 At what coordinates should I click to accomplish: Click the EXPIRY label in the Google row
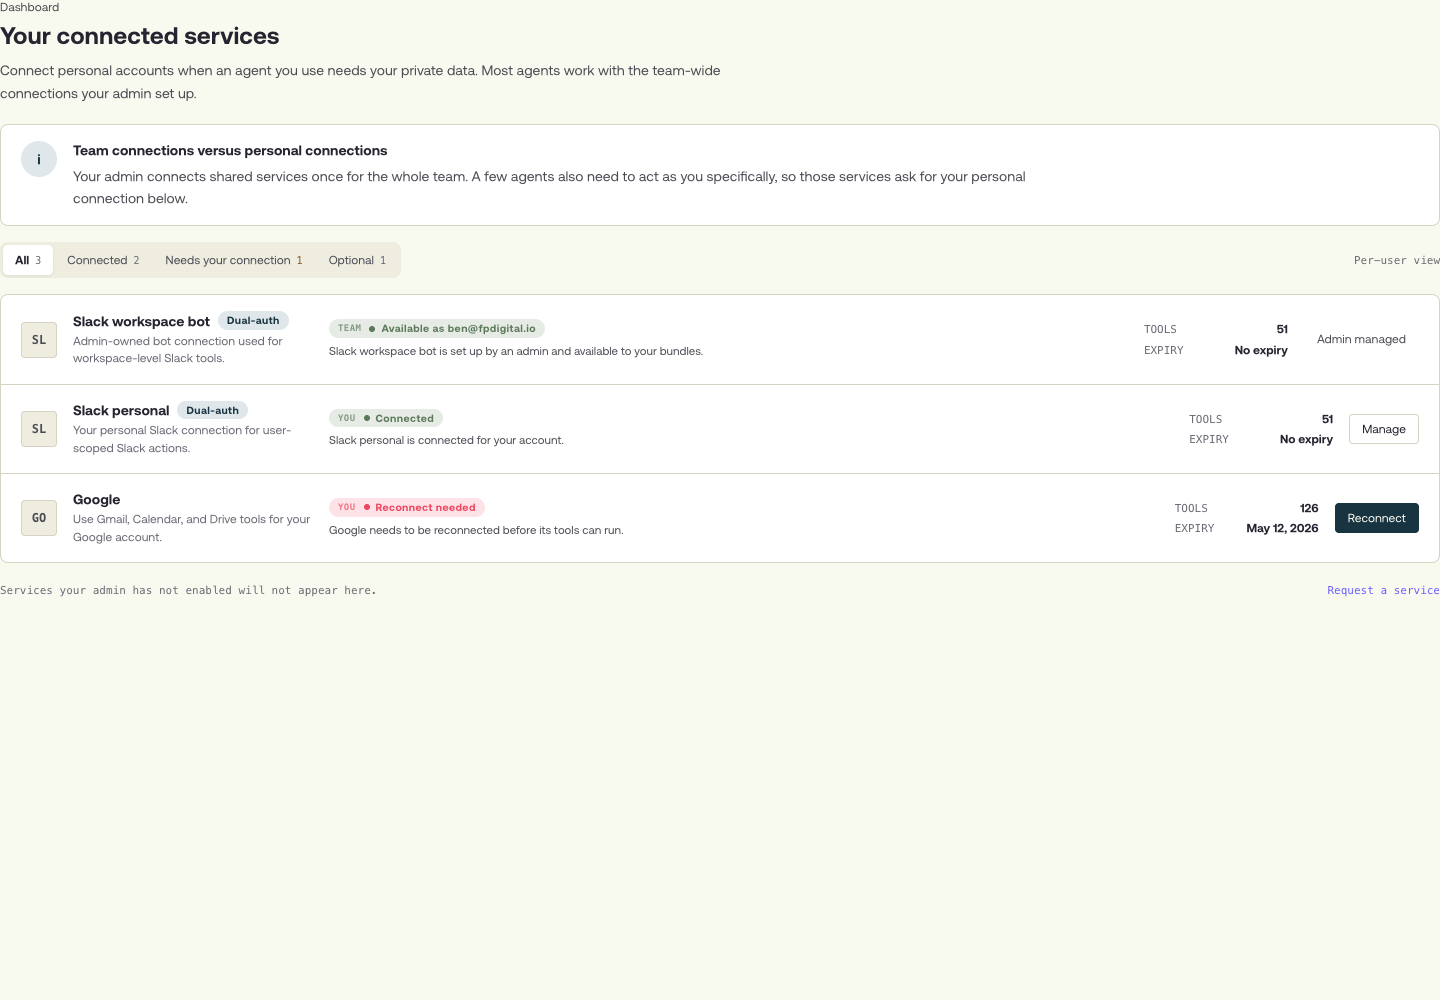tap(1194, 528)
